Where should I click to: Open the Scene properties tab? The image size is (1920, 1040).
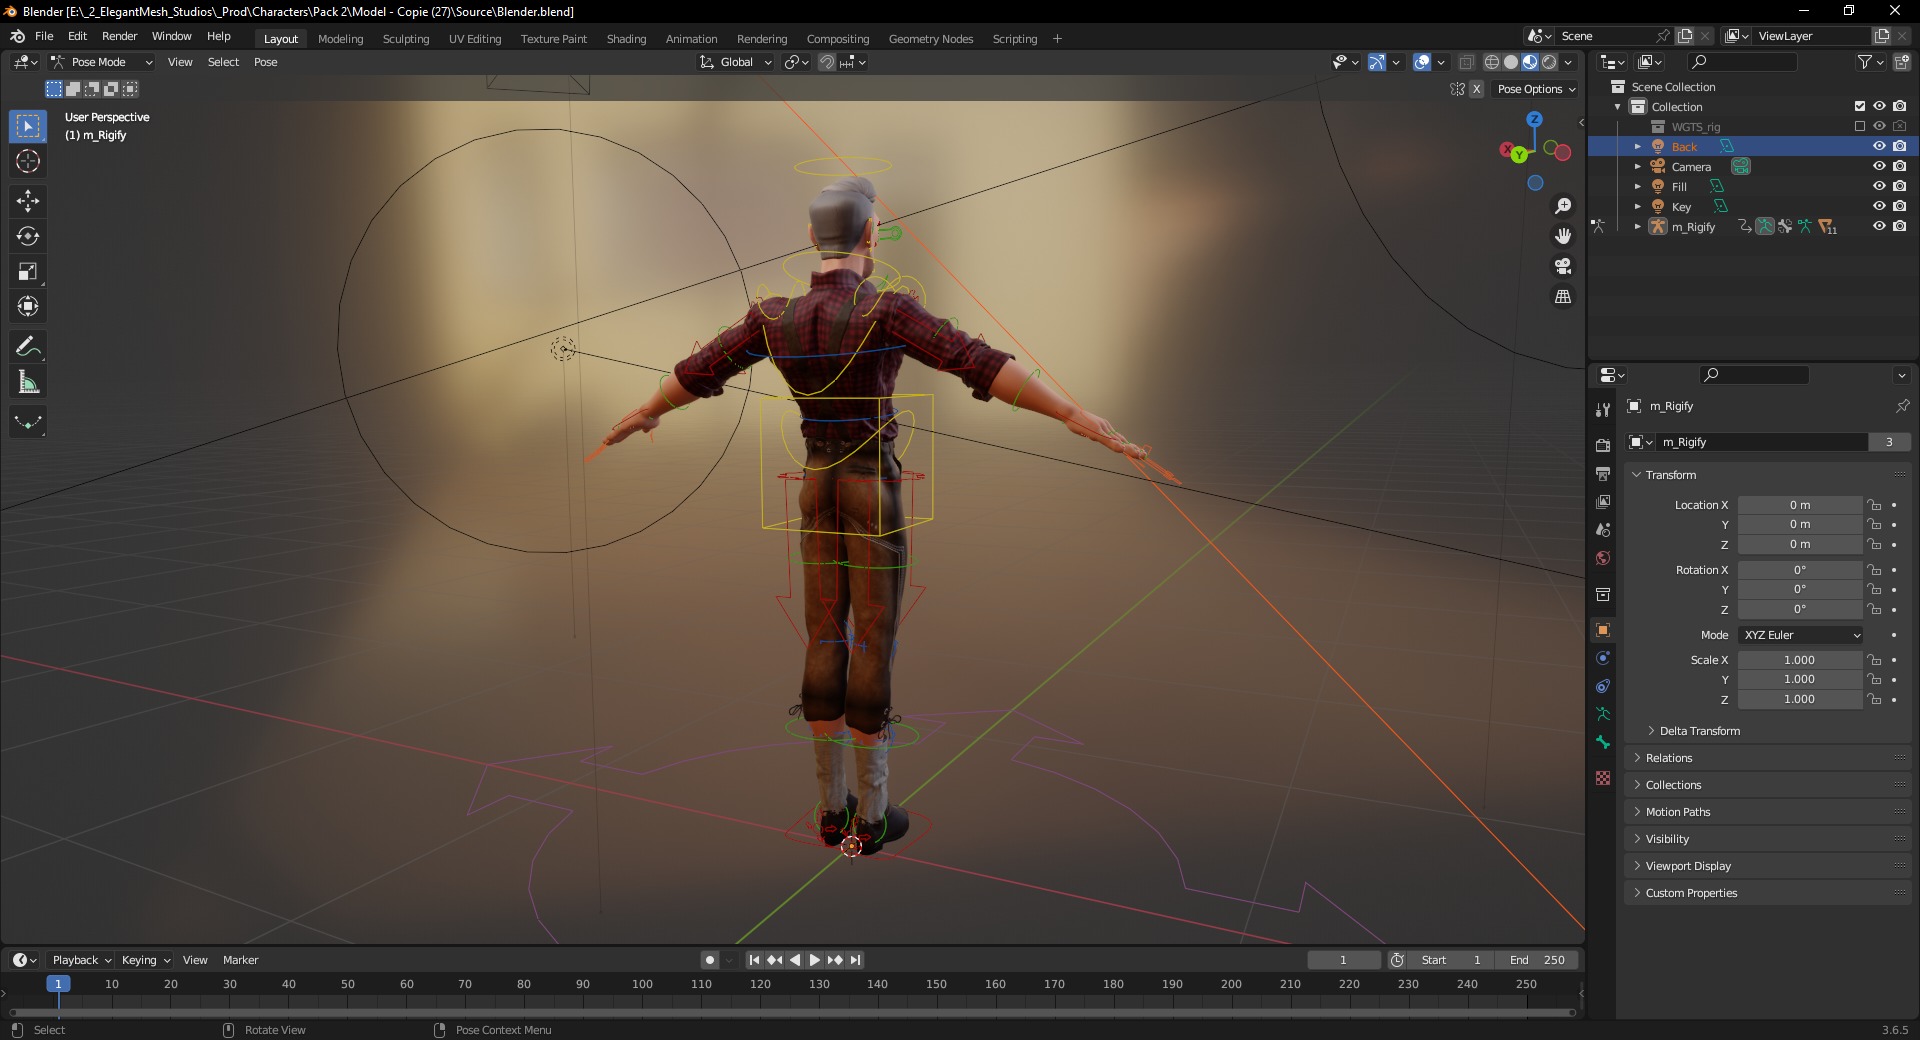coord(1603,530)
